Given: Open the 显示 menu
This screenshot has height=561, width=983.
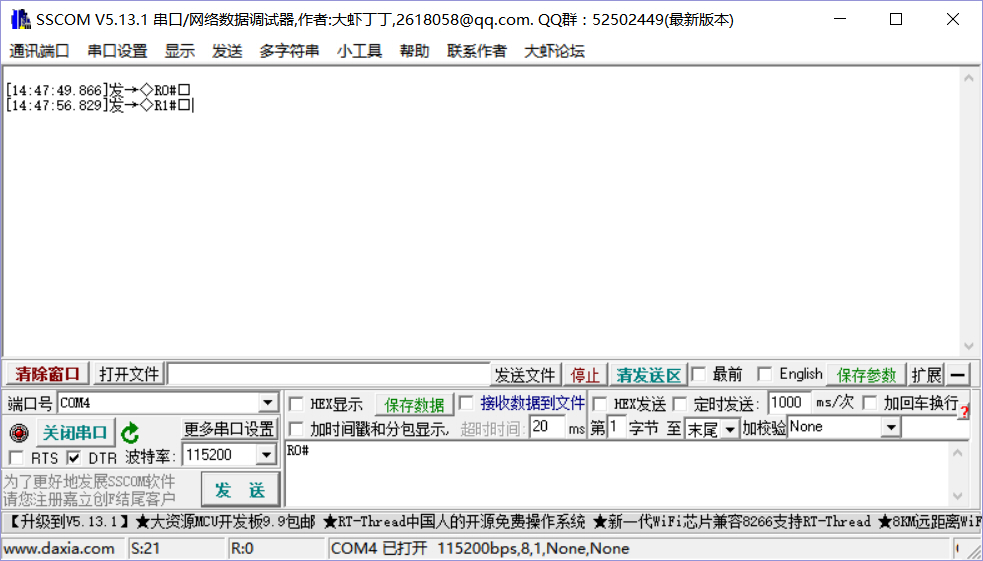Looking at the screenshot, I should (x=180, y=51).
